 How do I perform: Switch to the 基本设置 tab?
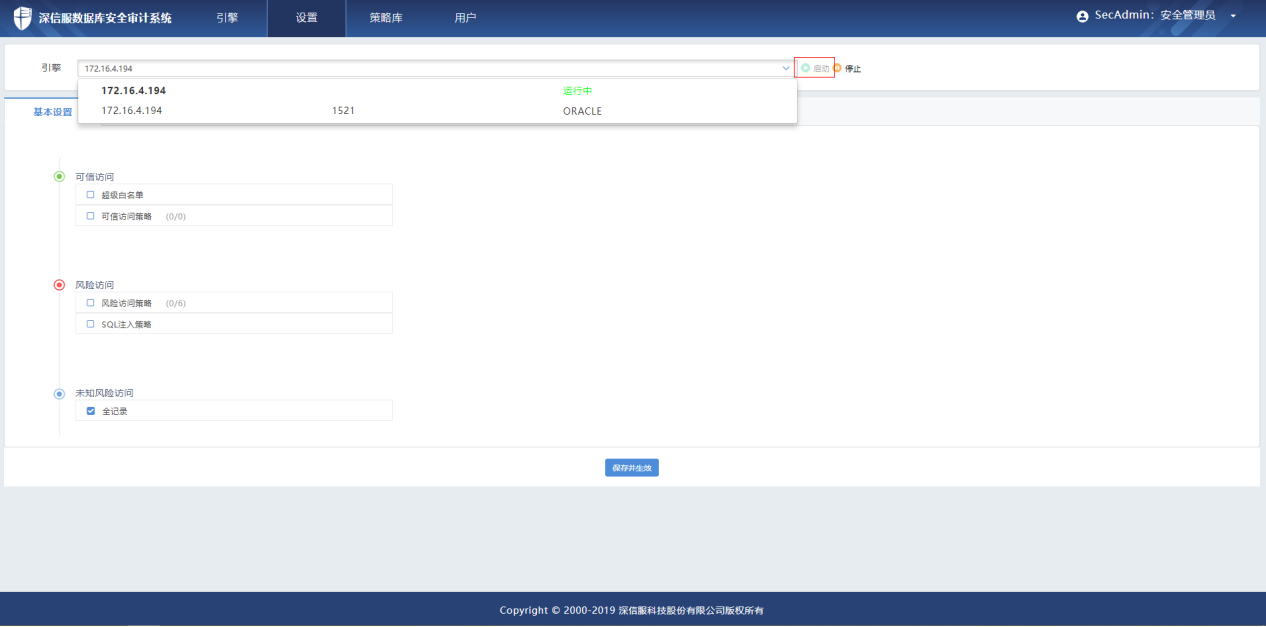click(x=53, y=112)
